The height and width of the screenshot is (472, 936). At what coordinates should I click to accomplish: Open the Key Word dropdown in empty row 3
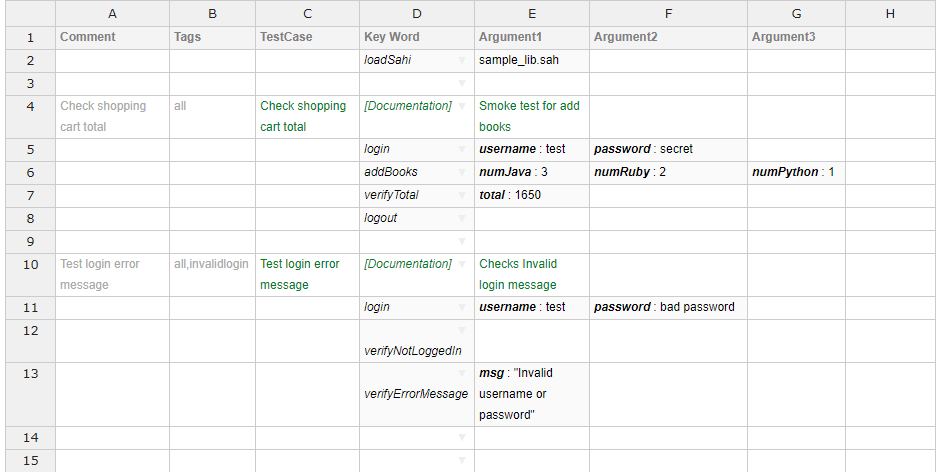[462, 83]
